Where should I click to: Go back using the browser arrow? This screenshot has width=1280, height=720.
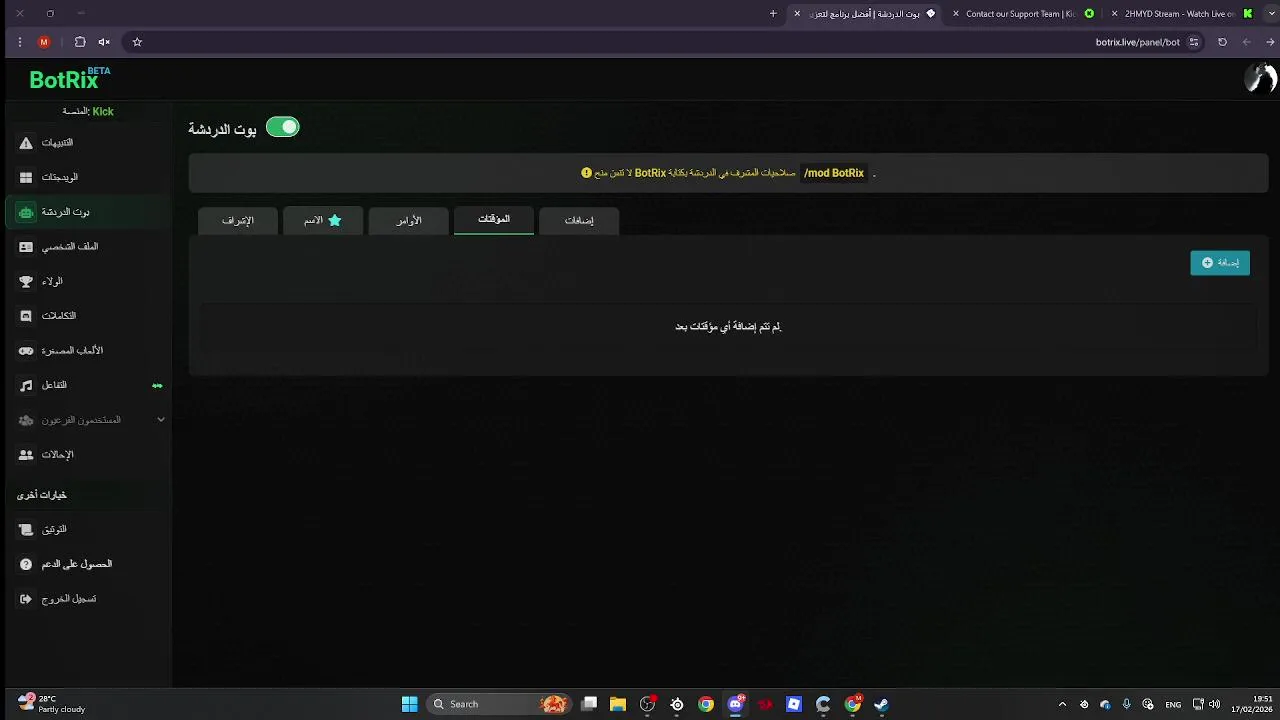point(1246,42)
